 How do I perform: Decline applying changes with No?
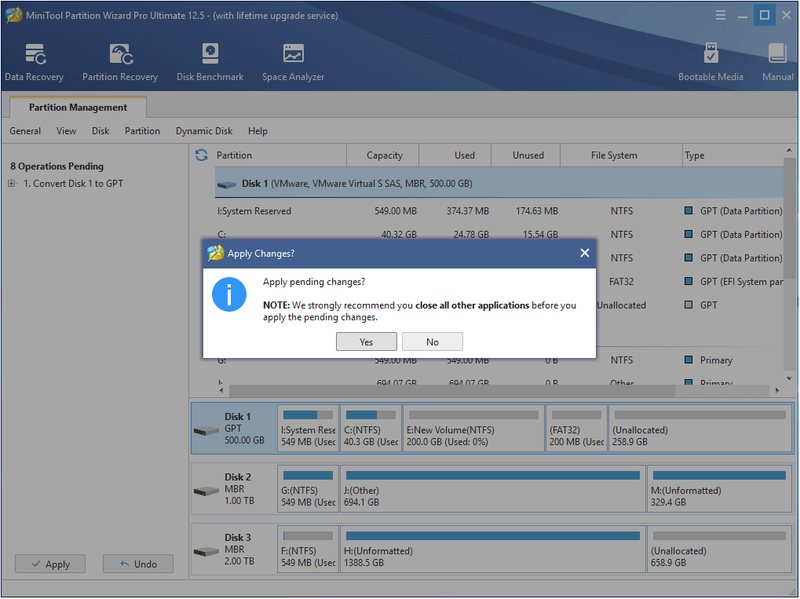(x=432, y=342)
